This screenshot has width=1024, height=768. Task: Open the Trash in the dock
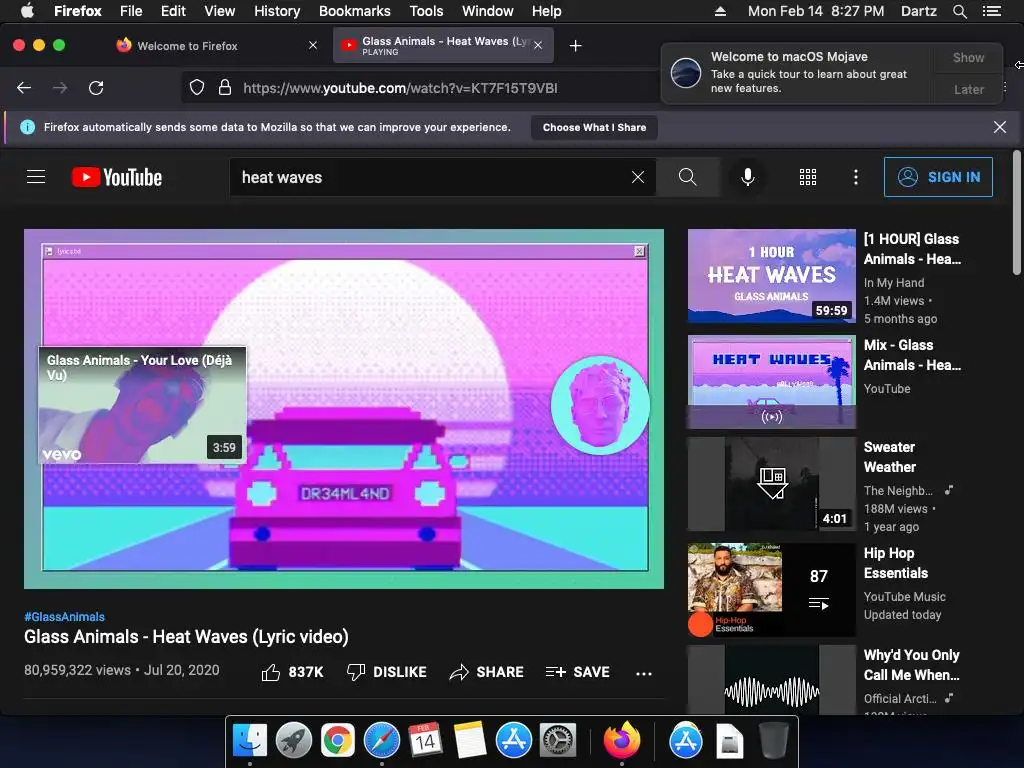click(x=773, y=741)
